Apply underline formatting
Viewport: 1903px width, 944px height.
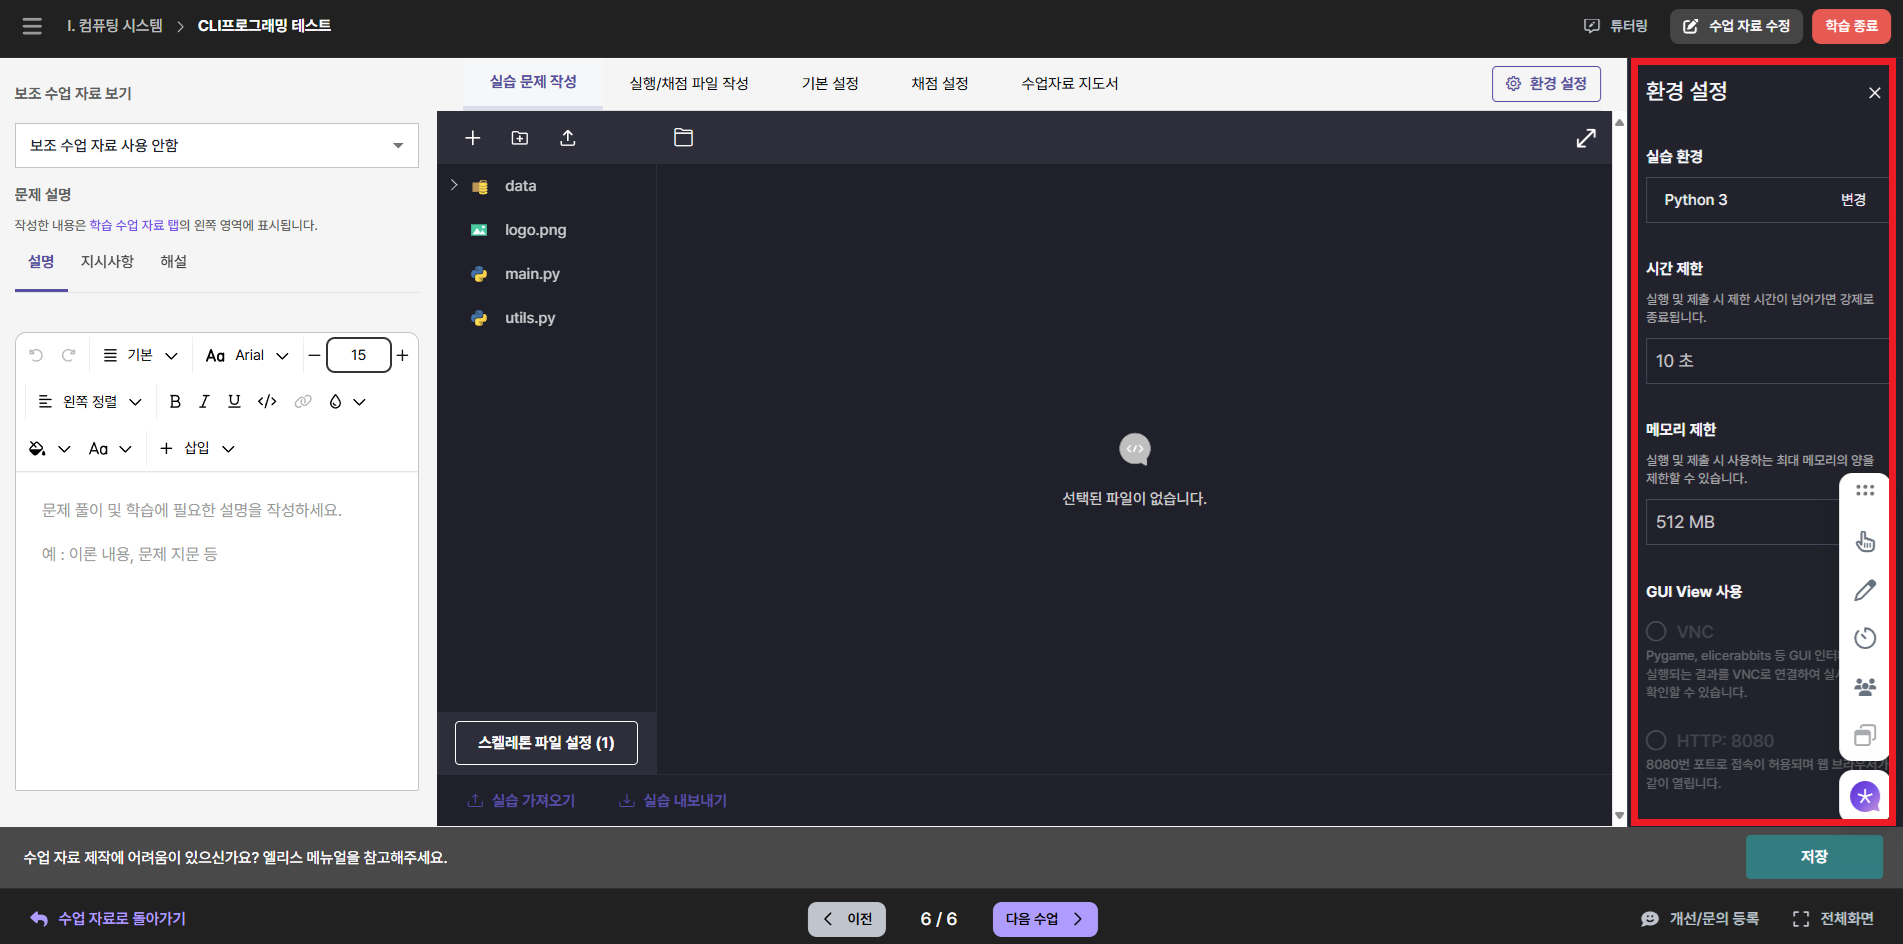(x=234, y=401)
